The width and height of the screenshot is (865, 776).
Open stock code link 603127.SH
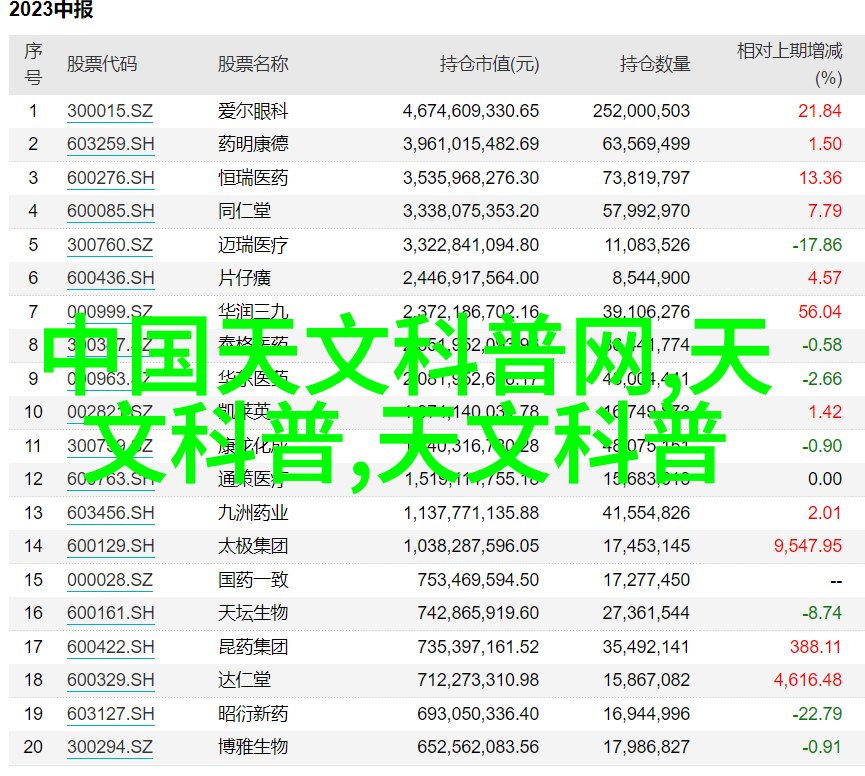110,714
